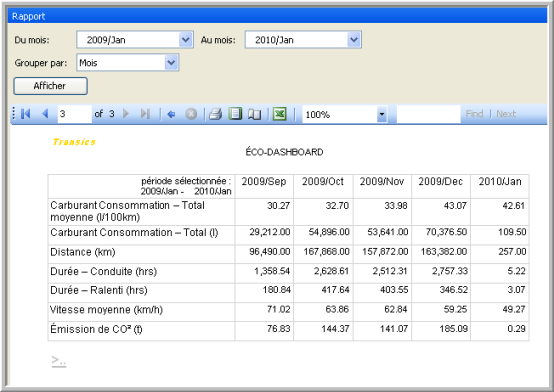
Task: Click the grey stop rendering icon
Action: [x=191, y=114]
